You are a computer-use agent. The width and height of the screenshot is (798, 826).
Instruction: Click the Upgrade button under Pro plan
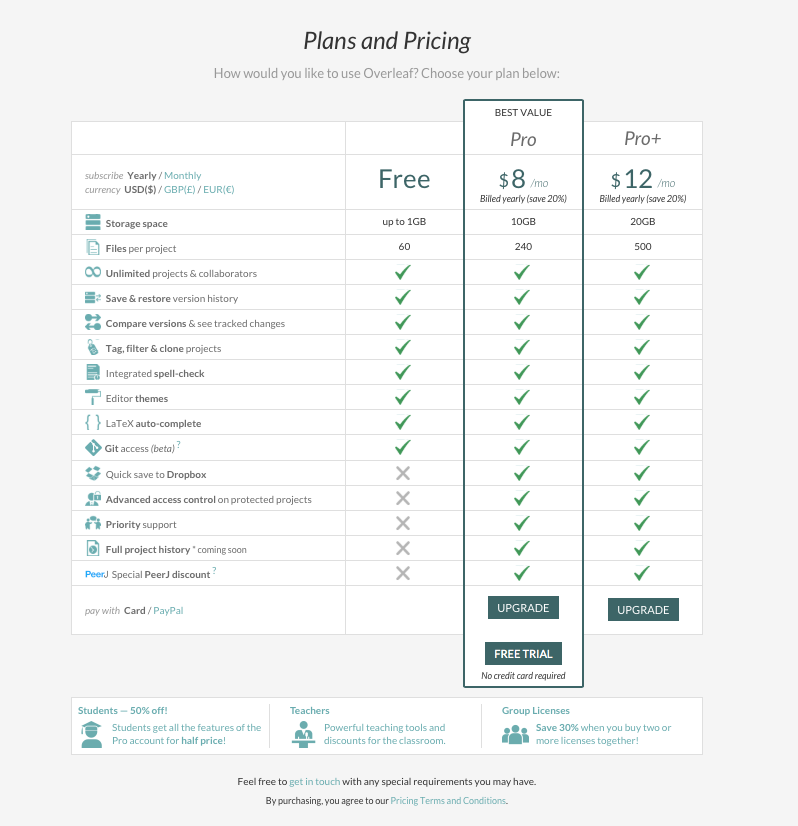(x=523, y=608)
